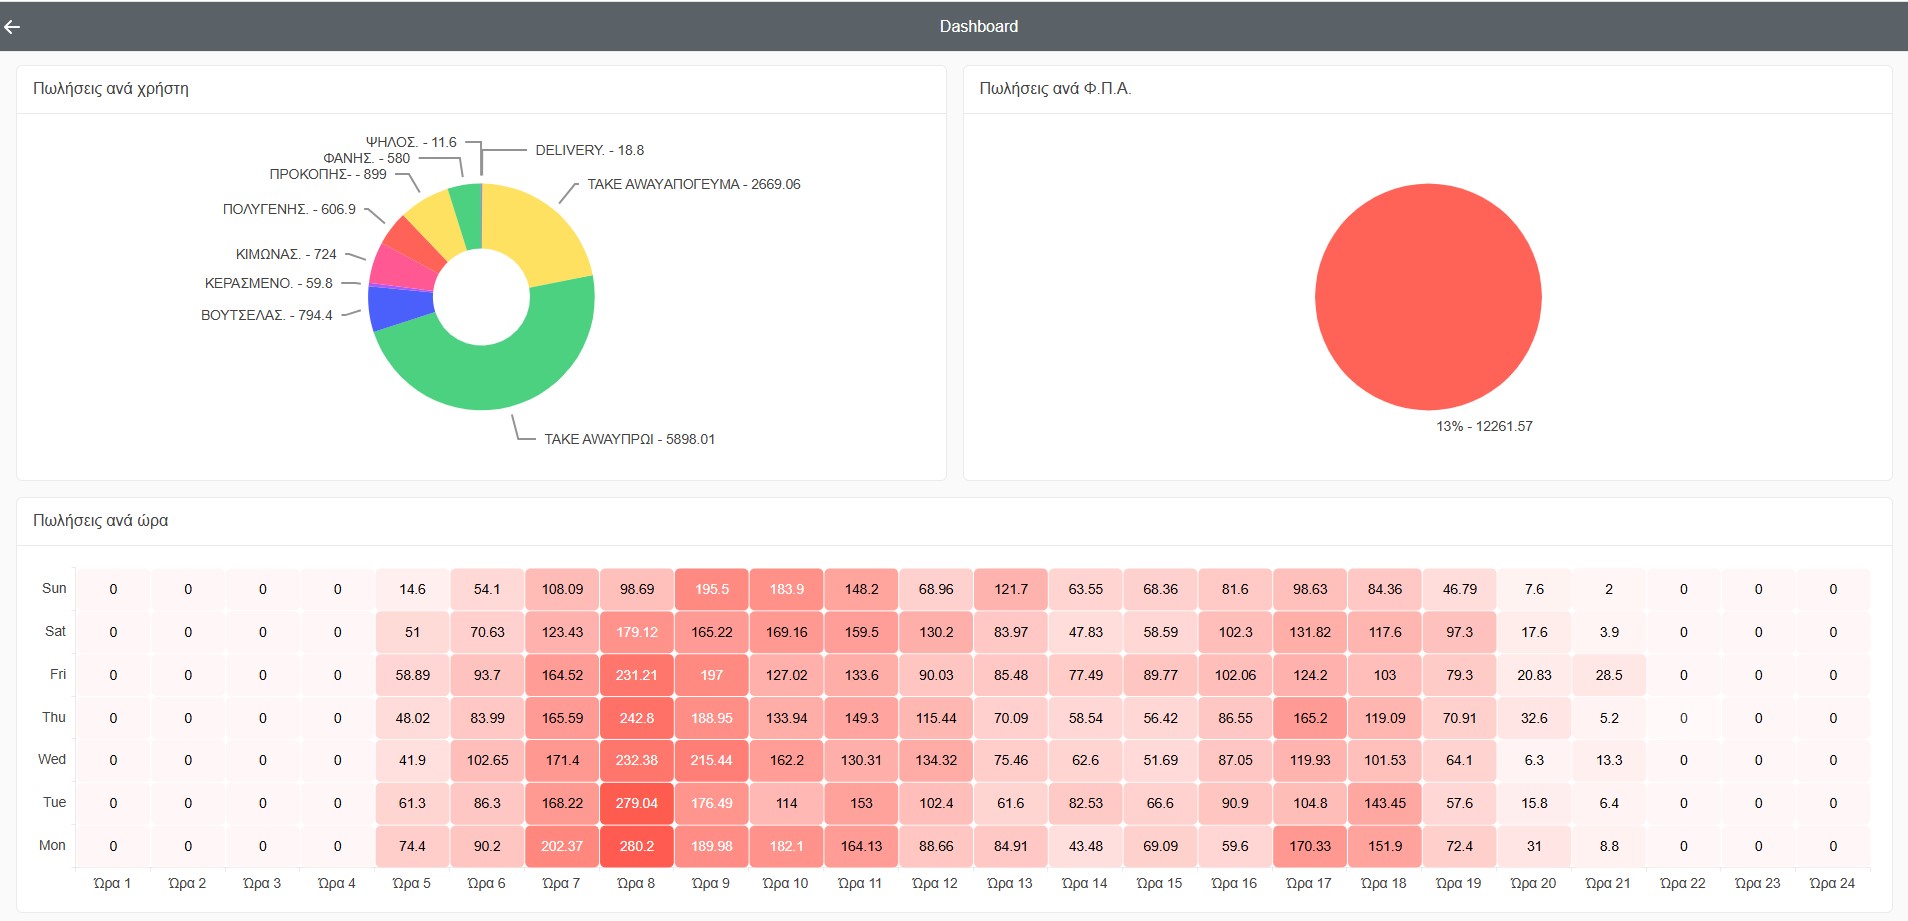Click the label TAKE AWAYΠΡΩΙ - 5898.01
Image resolution: width=1908 pixels, height=921 pixels.
click(x=629, y=439)
